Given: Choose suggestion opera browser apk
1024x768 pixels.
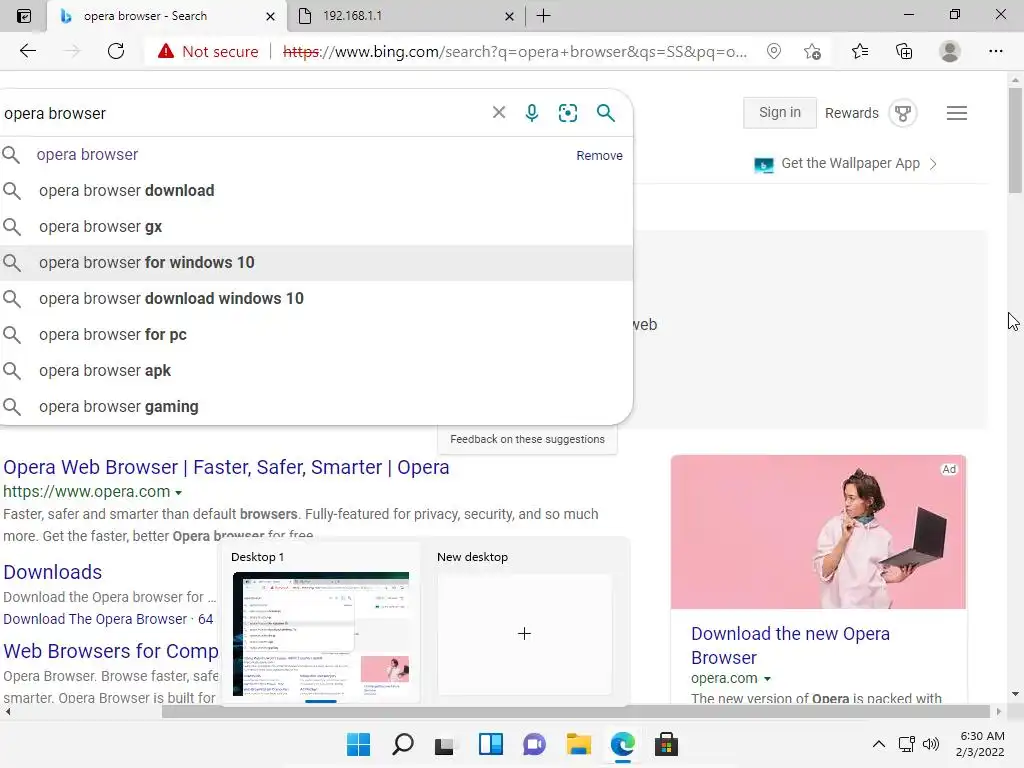Looking at the screenshot, I should click(x=316, y=370).
